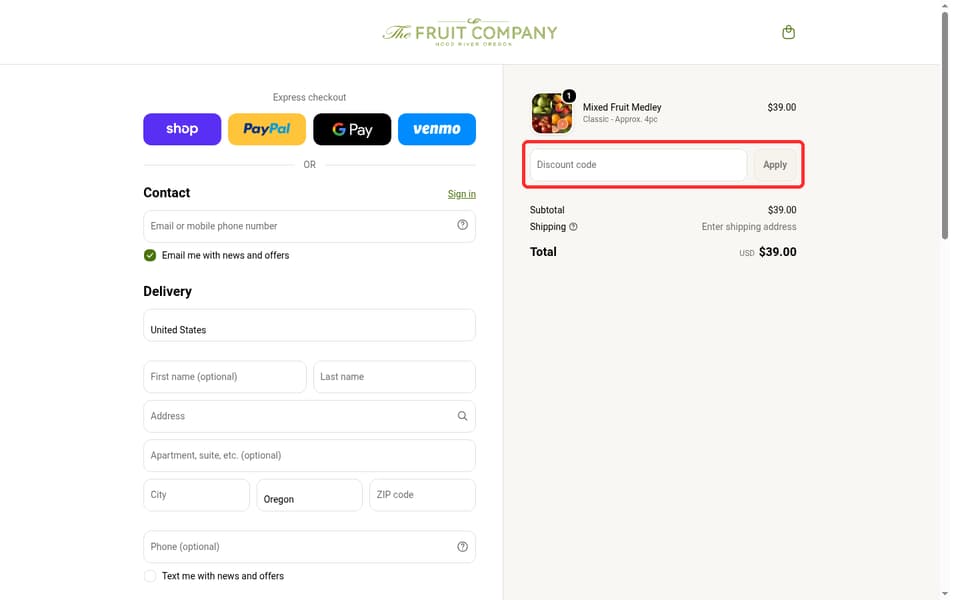Open the shopping bag cart icon
The image size is (960, 600).
click(x=788, y=32)
